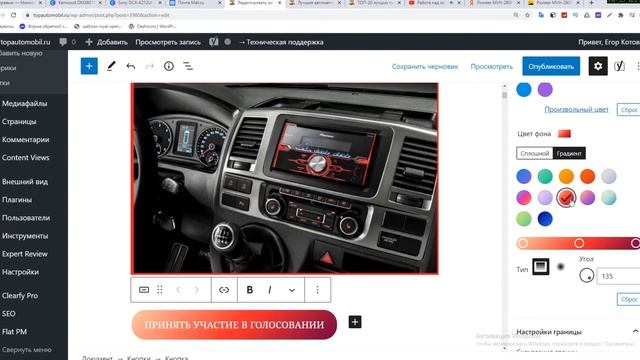Screen dimensions: 640x360
Task: Select the red-orange gradient swatch
Action: click(587, 176)
